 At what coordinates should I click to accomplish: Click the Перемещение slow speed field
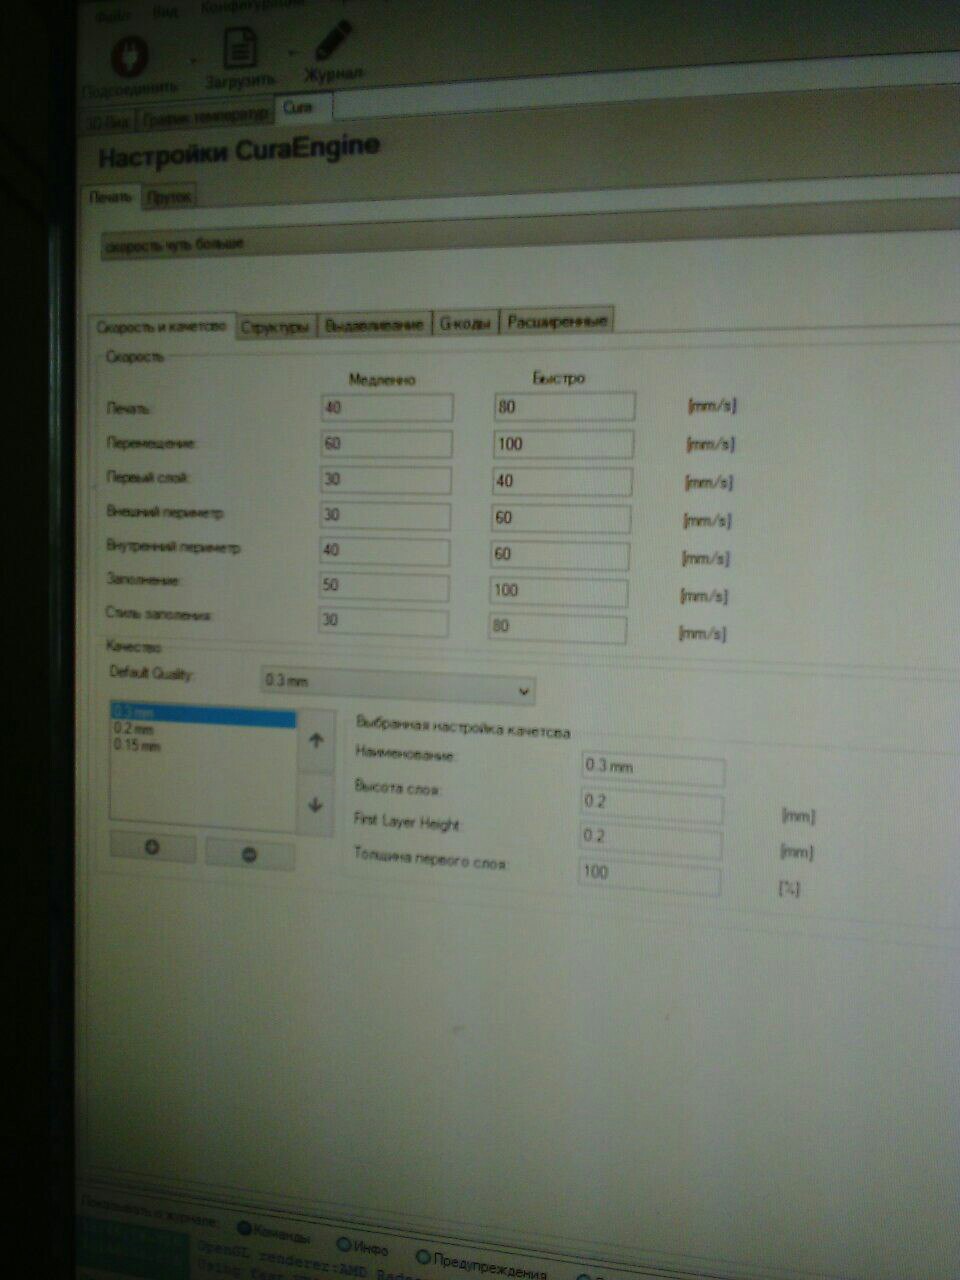click(386, 444)
